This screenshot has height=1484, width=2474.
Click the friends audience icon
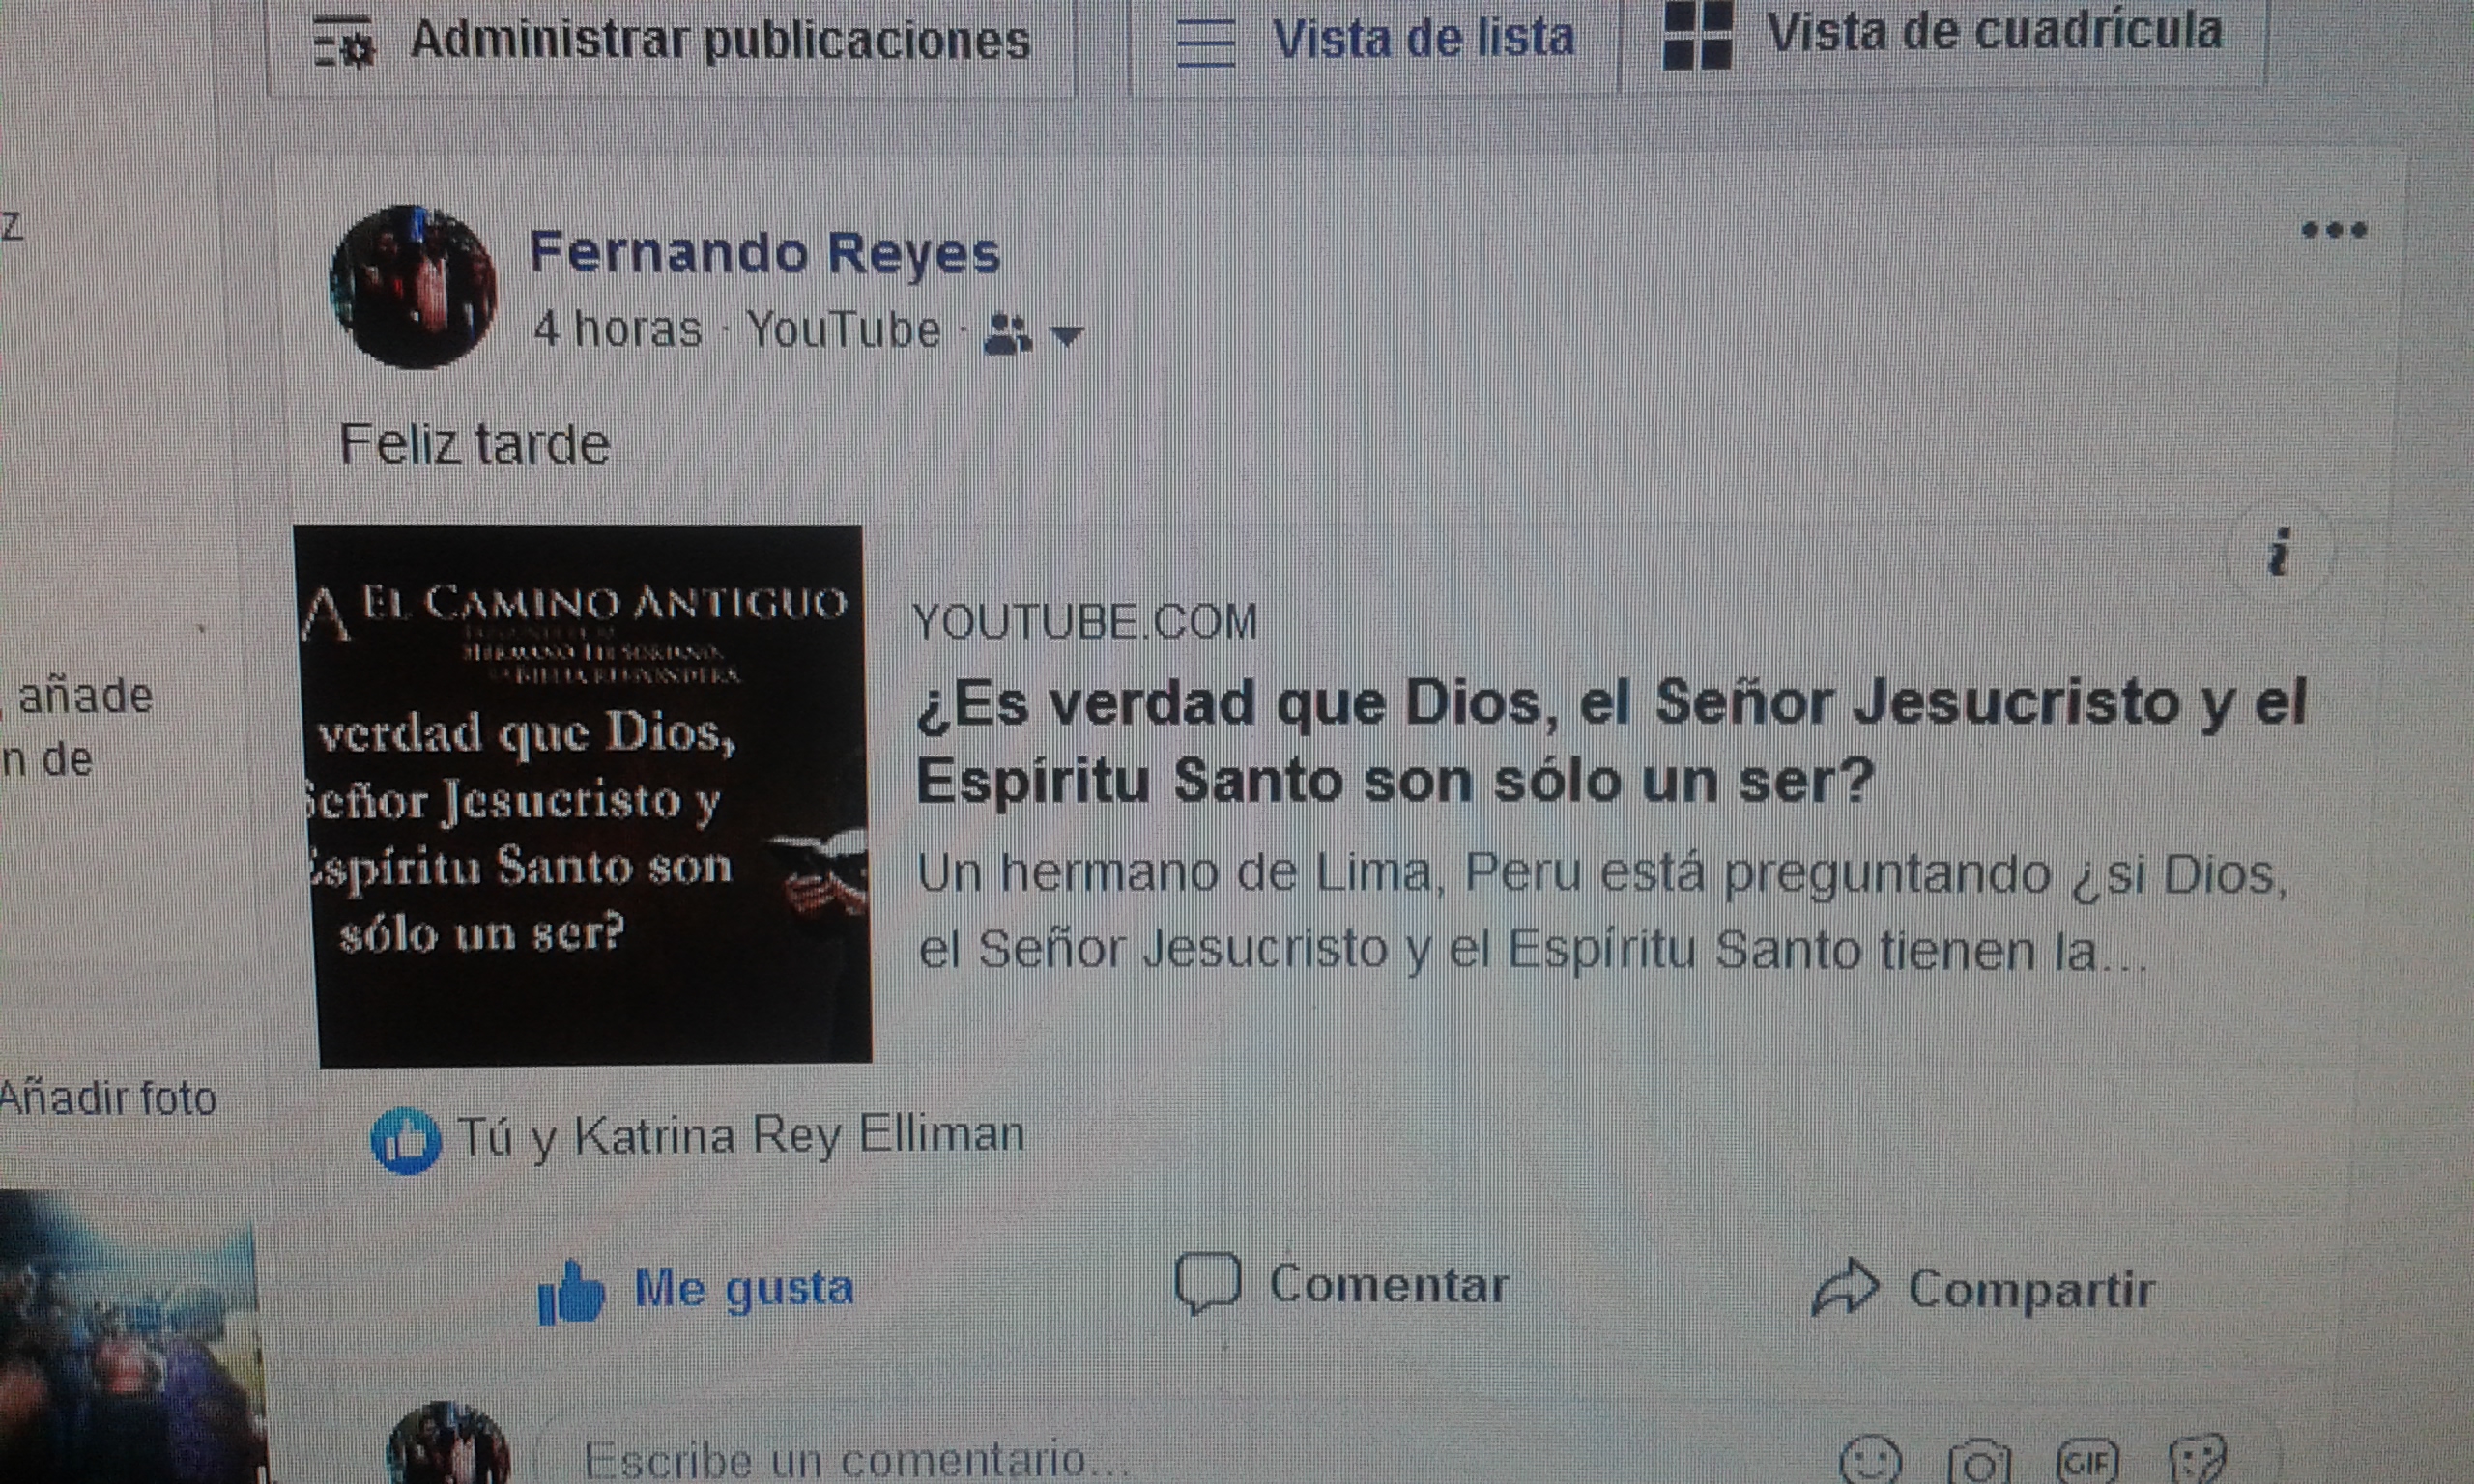pyautogui.click(x=1007, y=334)
